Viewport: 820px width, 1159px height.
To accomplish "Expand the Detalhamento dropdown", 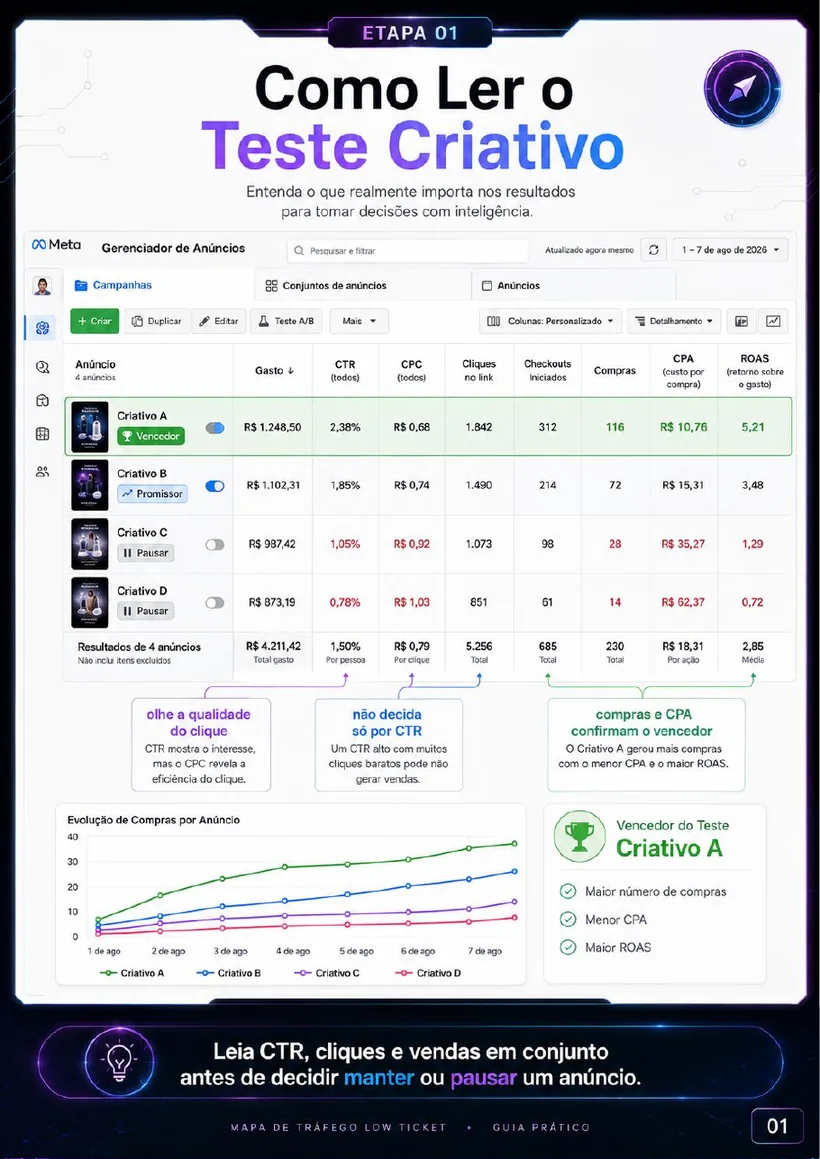I will [x=674, y=322].
